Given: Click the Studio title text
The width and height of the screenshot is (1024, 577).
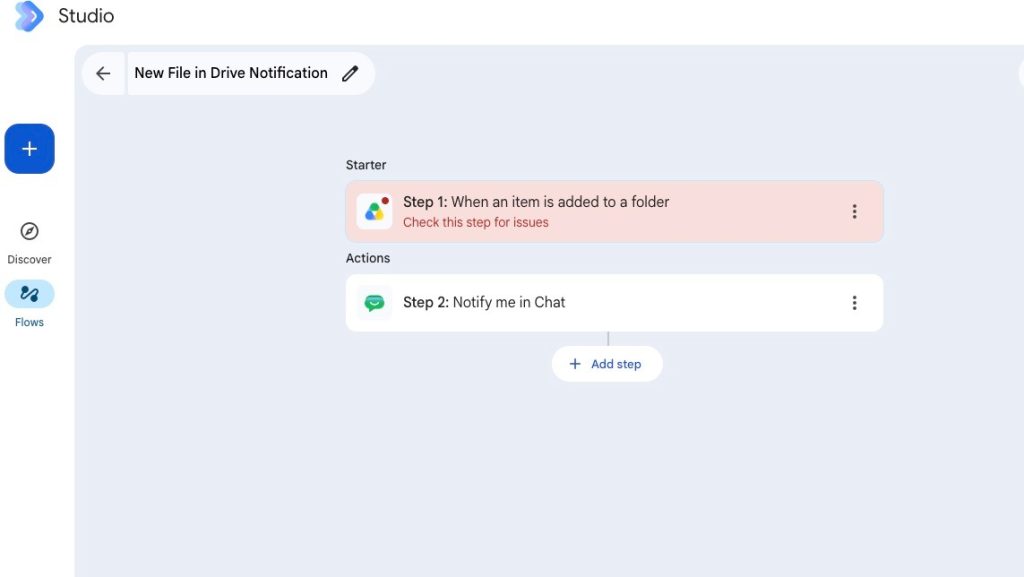Looking at the screenshot, I should point(86,16).
